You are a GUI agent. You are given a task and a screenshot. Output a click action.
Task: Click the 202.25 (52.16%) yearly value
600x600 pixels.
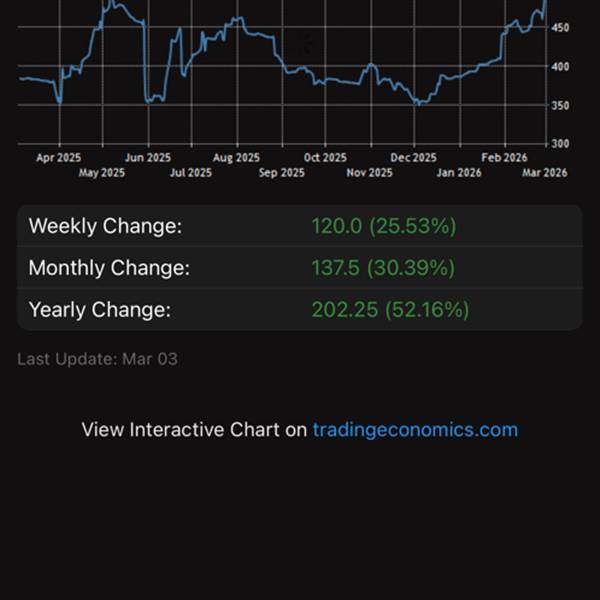[x=390, y=309]
